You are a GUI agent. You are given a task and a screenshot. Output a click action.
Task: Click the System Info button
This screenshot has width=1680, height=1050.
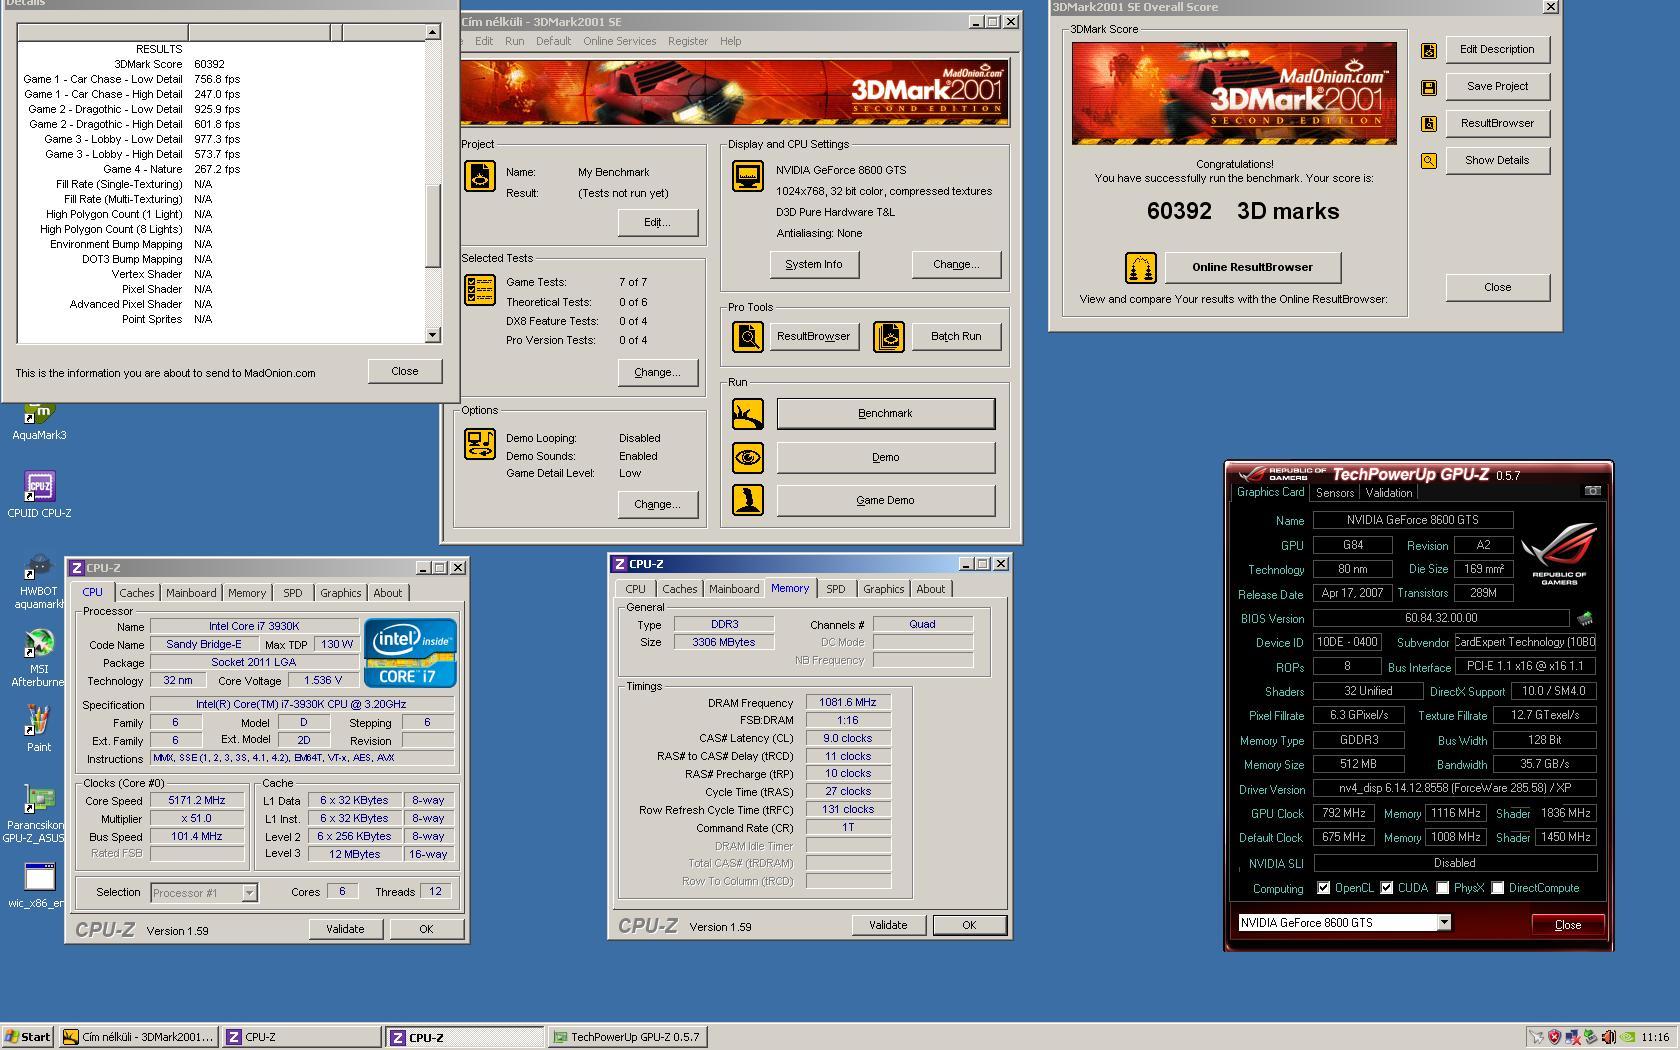click(x=813, y=265)
